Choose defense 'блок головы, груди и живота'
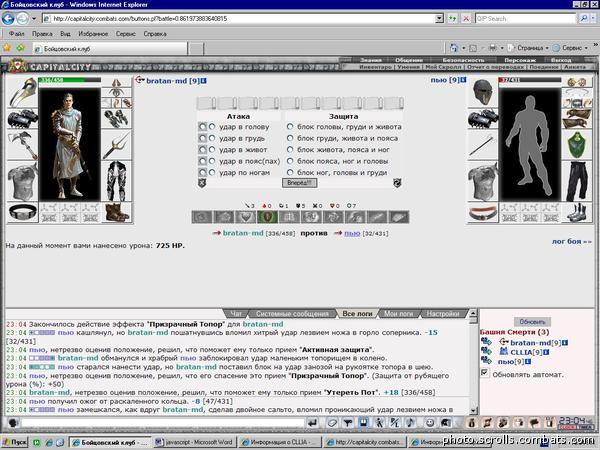600x450 pixels. [x=290, y=127]
